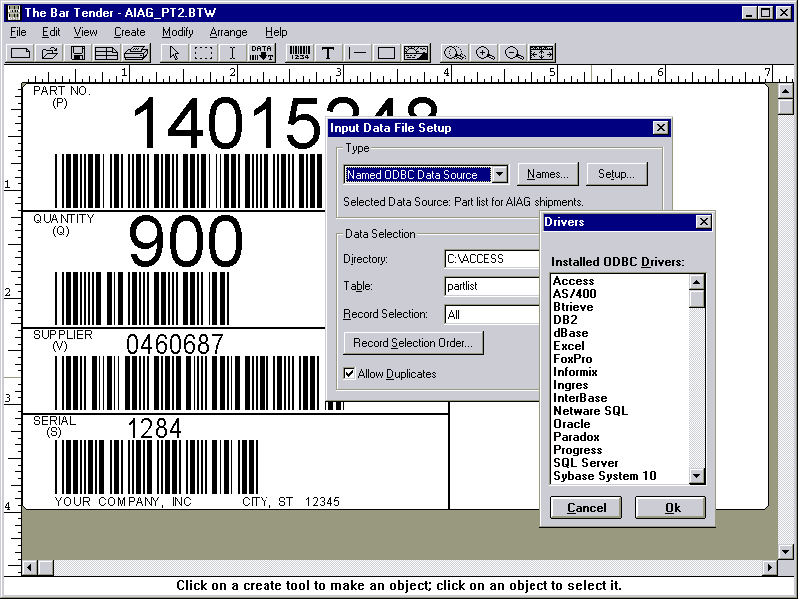Screen dimensions: 798x599
Task: Click the main window scroll up arrow
Action: [785, 92]
